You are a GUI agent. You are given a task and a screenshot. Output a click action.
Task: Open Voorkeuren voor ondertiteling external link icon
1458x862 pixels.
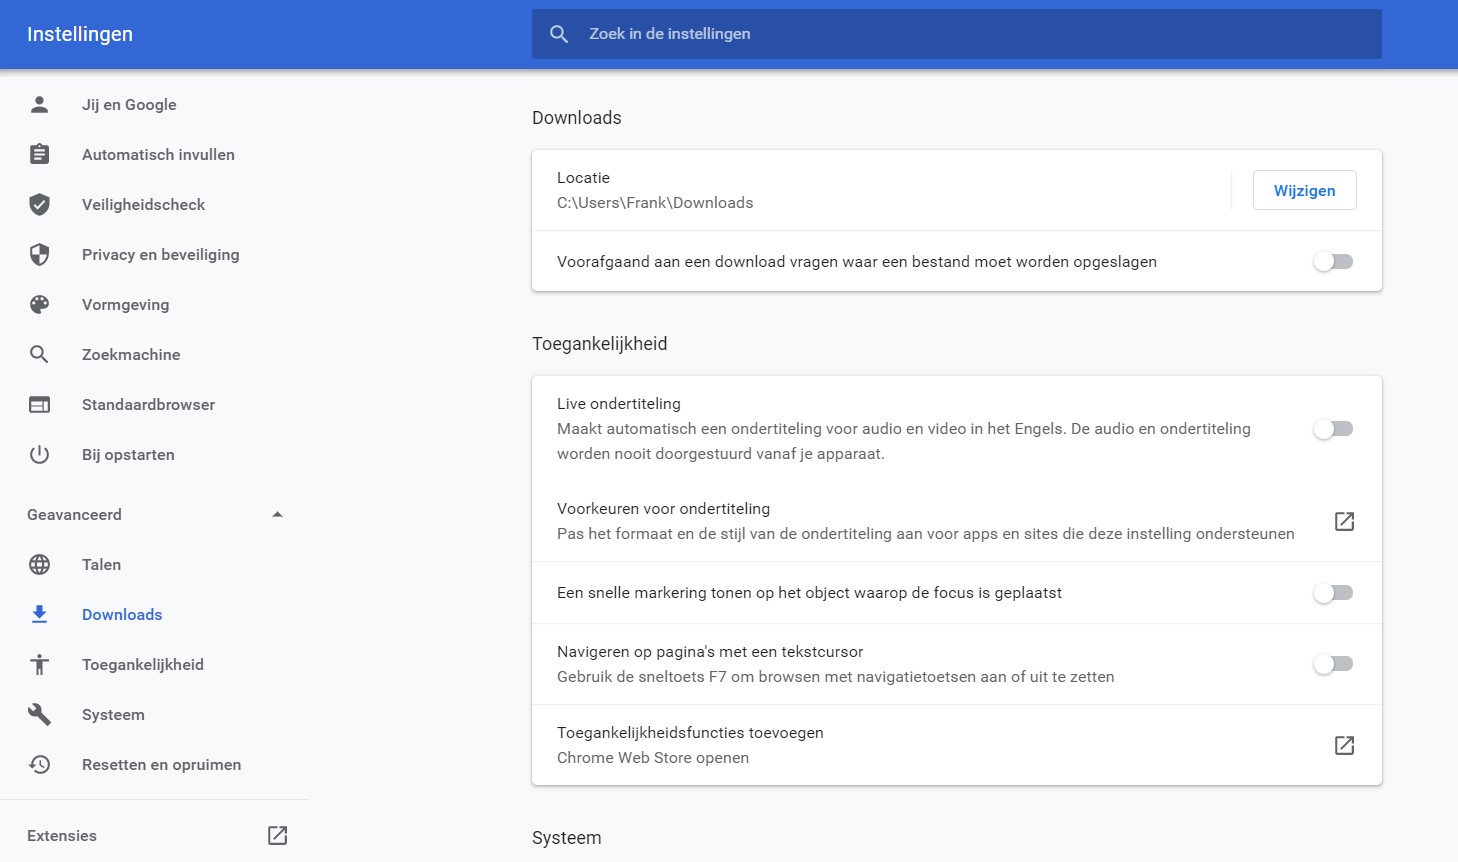click(1344, 521)
